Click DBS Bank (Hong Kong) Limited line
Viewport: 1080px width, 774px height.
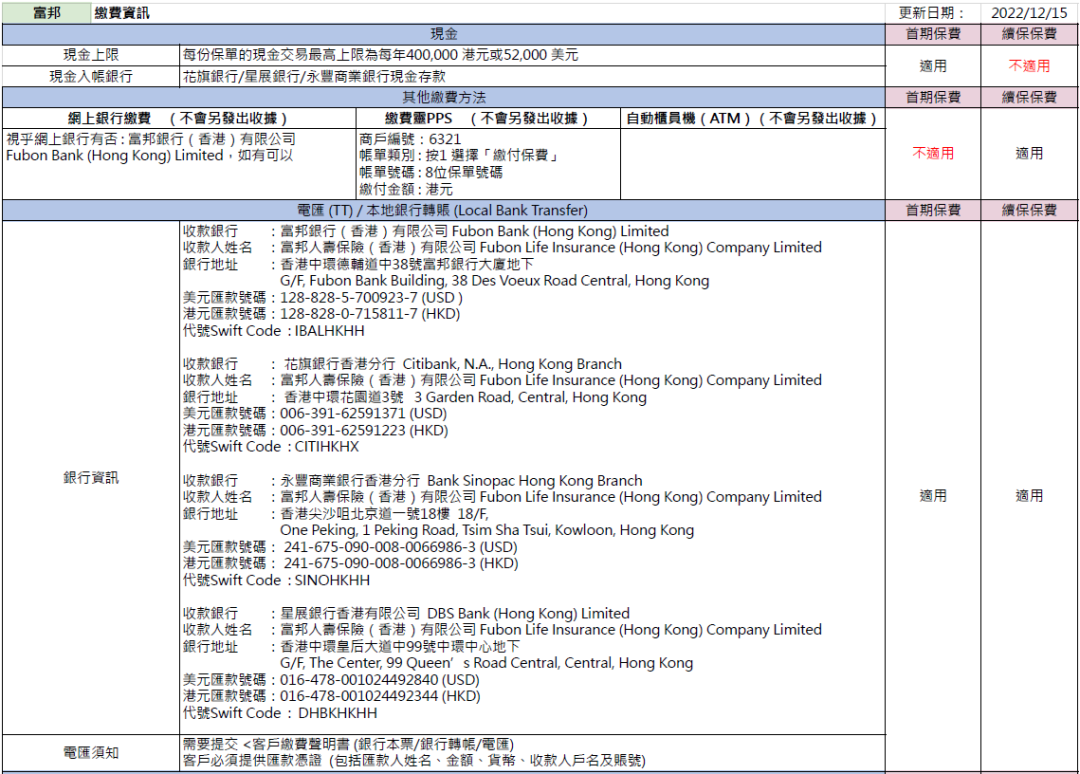click(406, 613)
